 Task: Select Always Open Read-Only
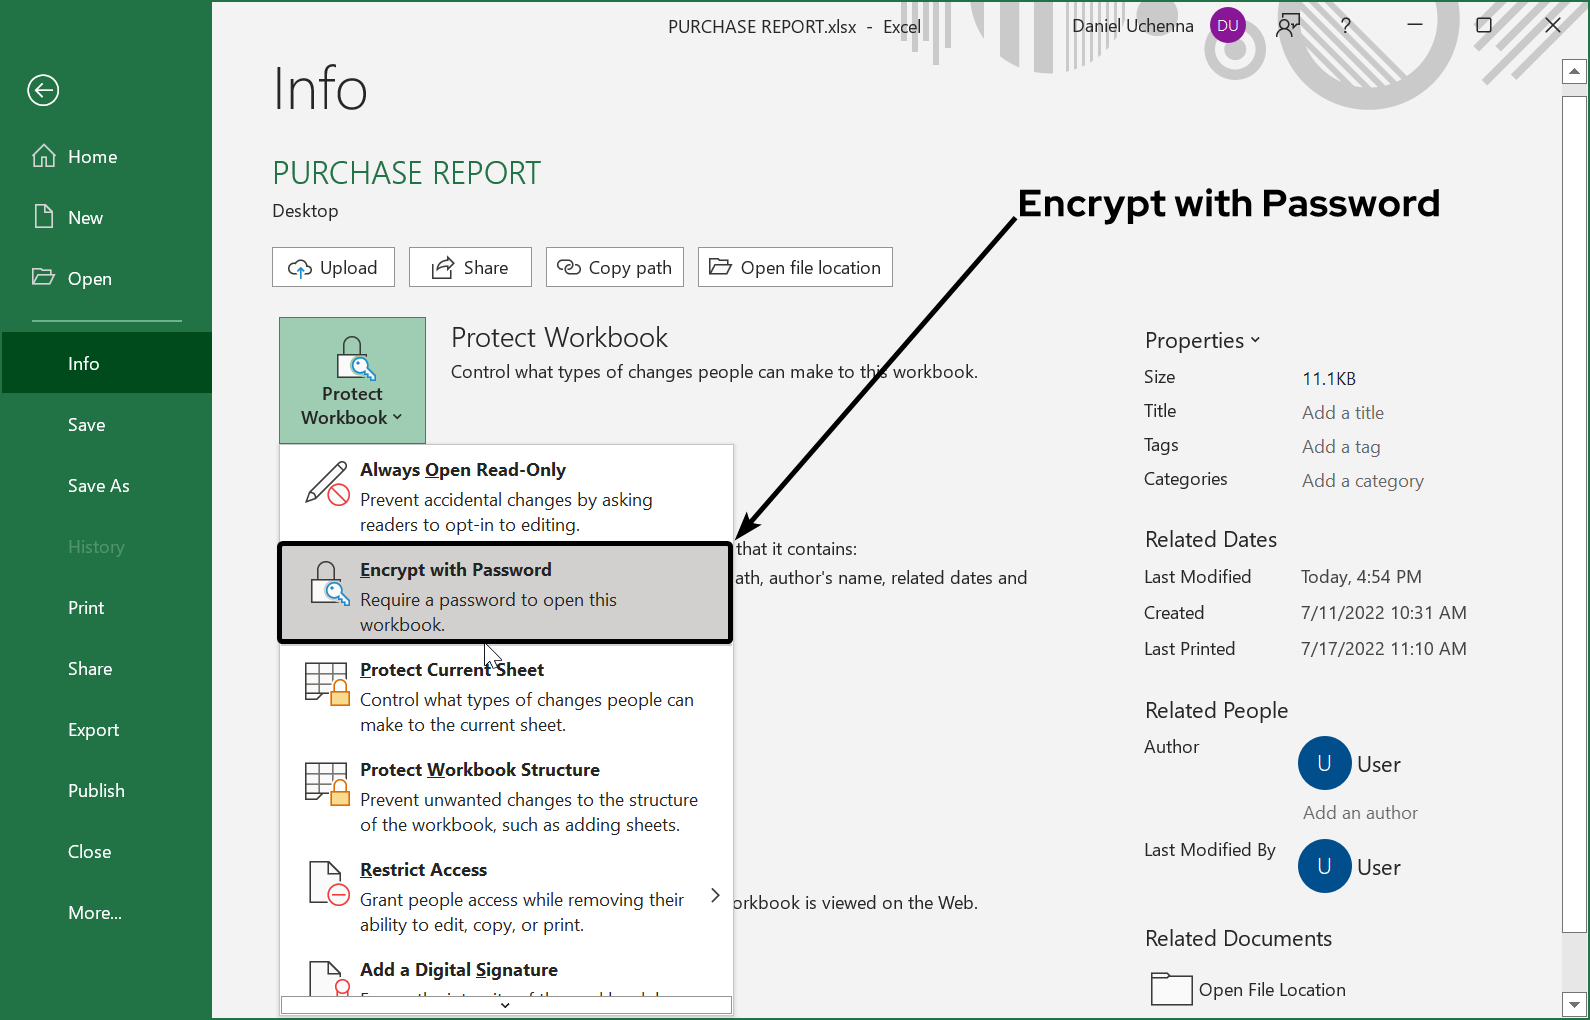pos(463,469)
